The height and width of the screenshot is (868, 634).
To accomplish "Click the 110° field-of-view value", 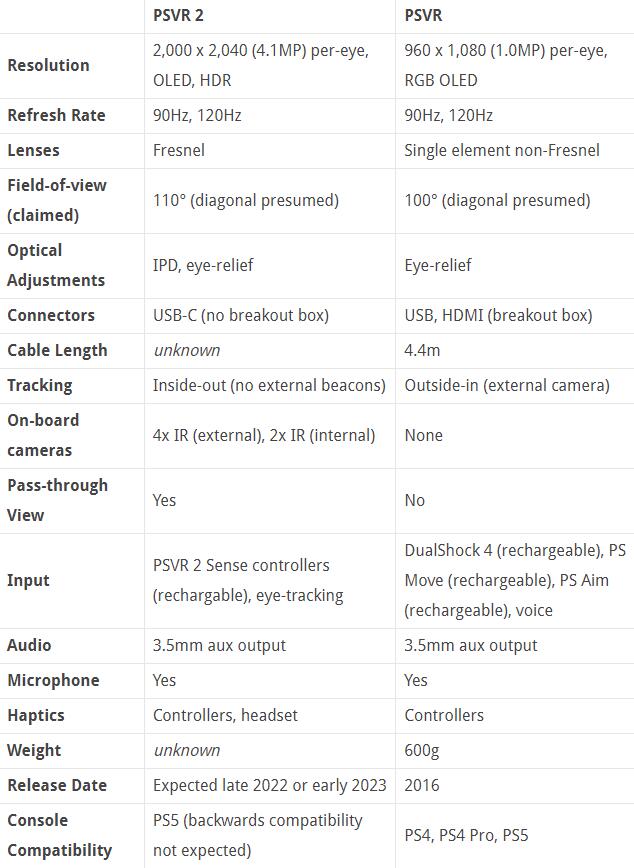I will click(246, 200).
